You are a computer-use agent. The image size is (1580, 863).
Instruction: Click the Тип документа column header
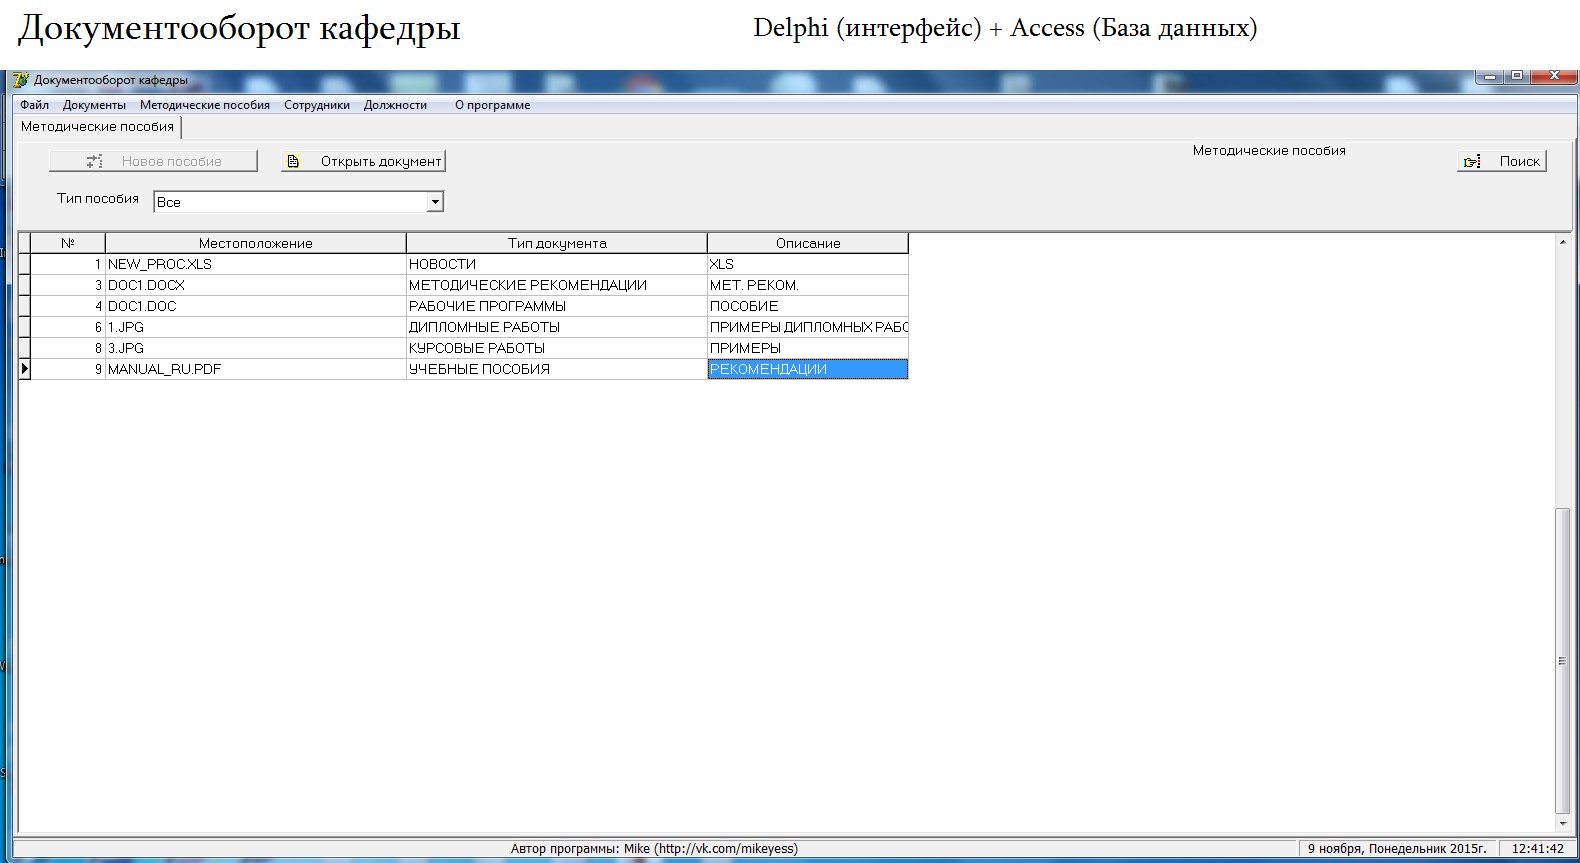(x=557, y=243)
